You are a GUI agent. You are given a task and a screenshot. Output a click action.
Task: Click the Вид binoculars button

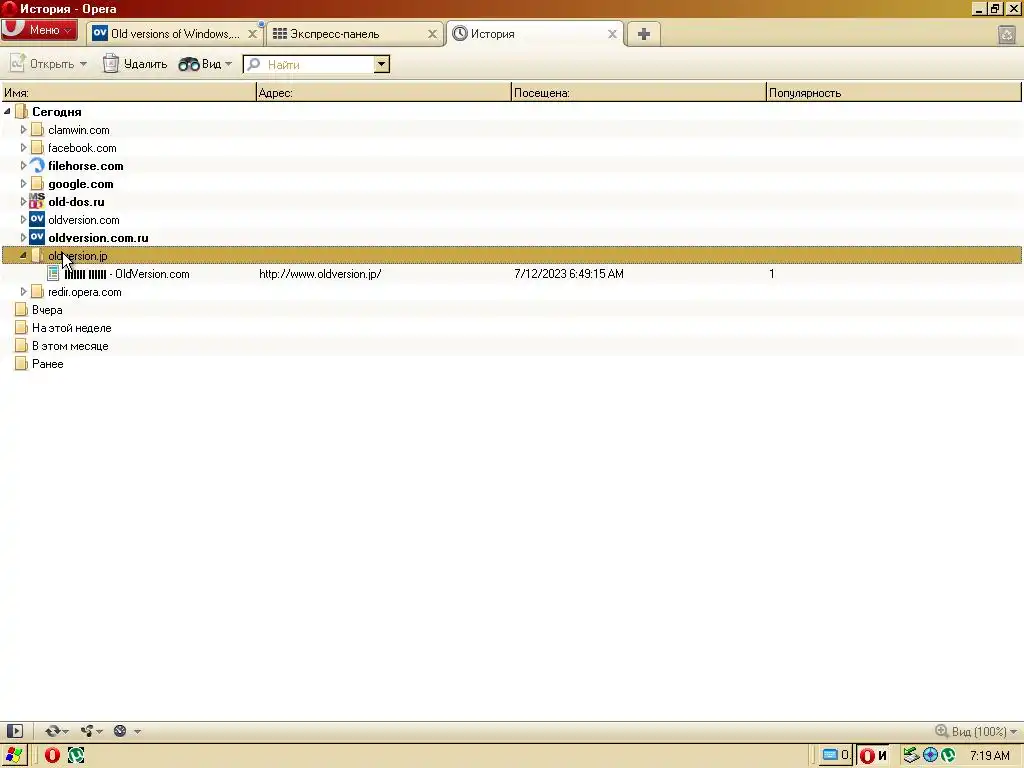(200, 64)
